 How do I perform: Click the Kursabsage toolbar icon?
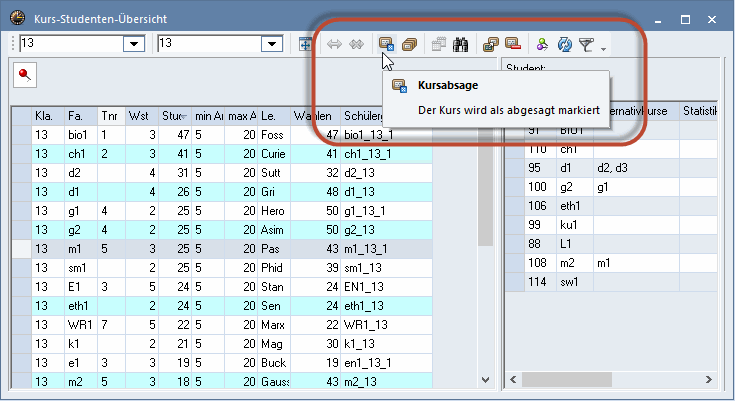click(x=387, y=45)
